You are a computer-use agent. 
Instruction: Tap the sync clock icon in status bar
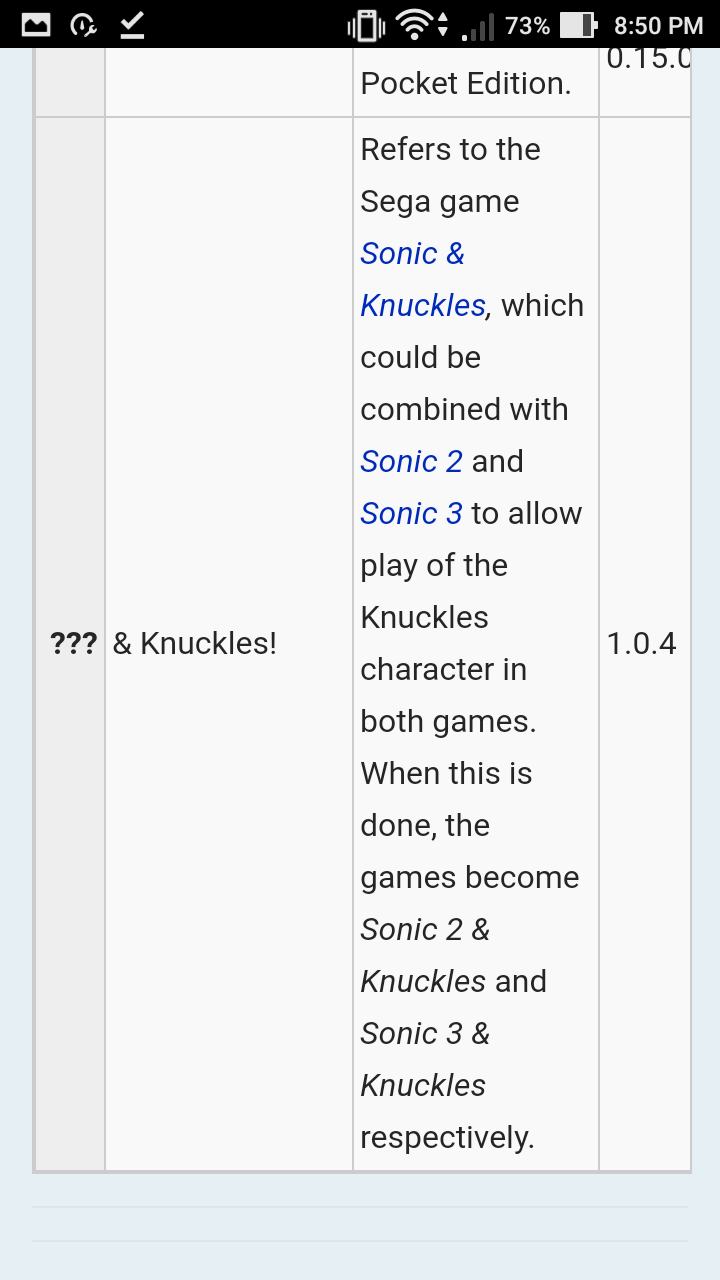84,25
